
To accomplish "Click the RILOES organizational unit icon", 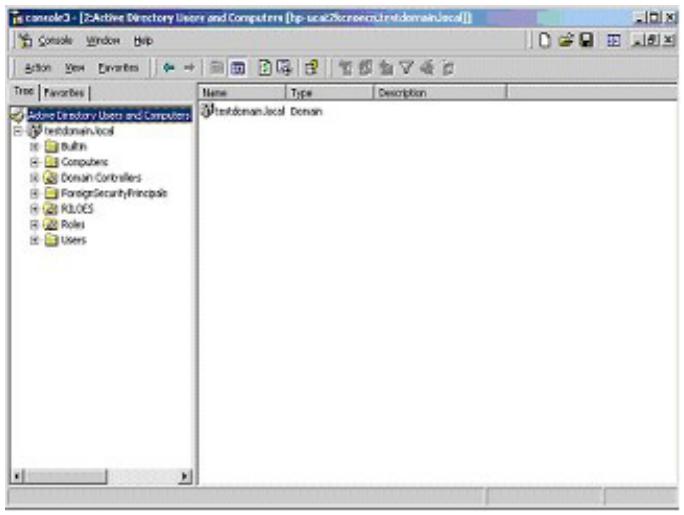I will [x=51, y=209].
